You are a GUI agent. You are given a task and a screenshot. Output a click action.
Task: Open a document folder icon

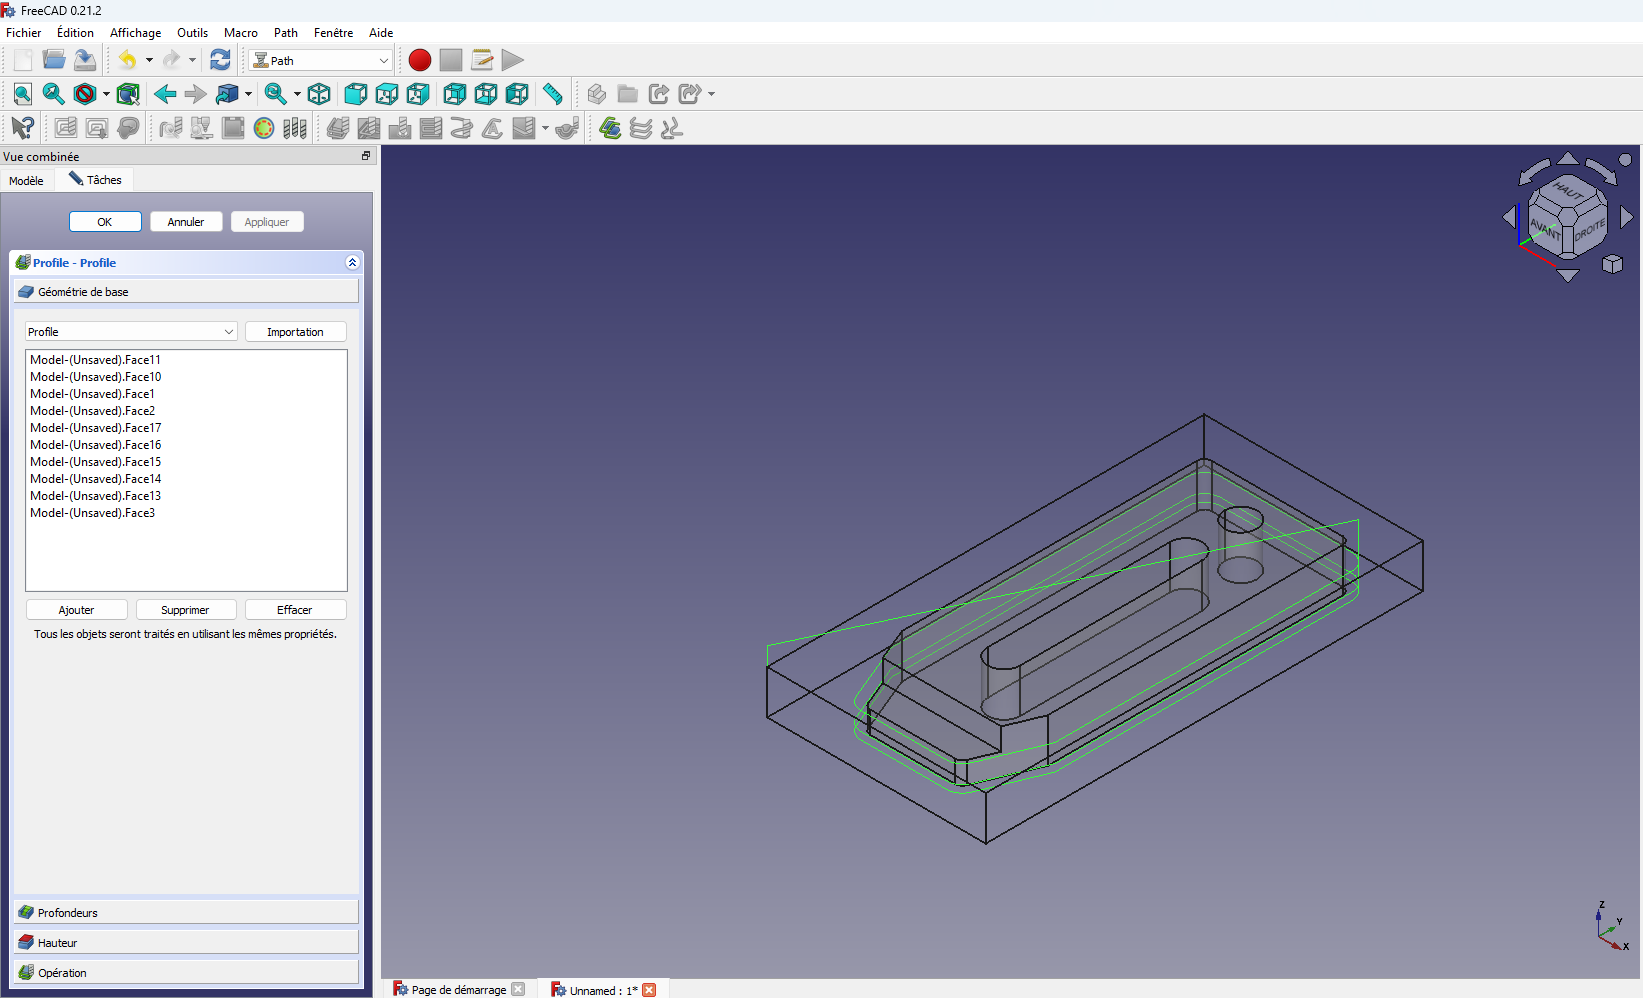[x=54, y=60]
